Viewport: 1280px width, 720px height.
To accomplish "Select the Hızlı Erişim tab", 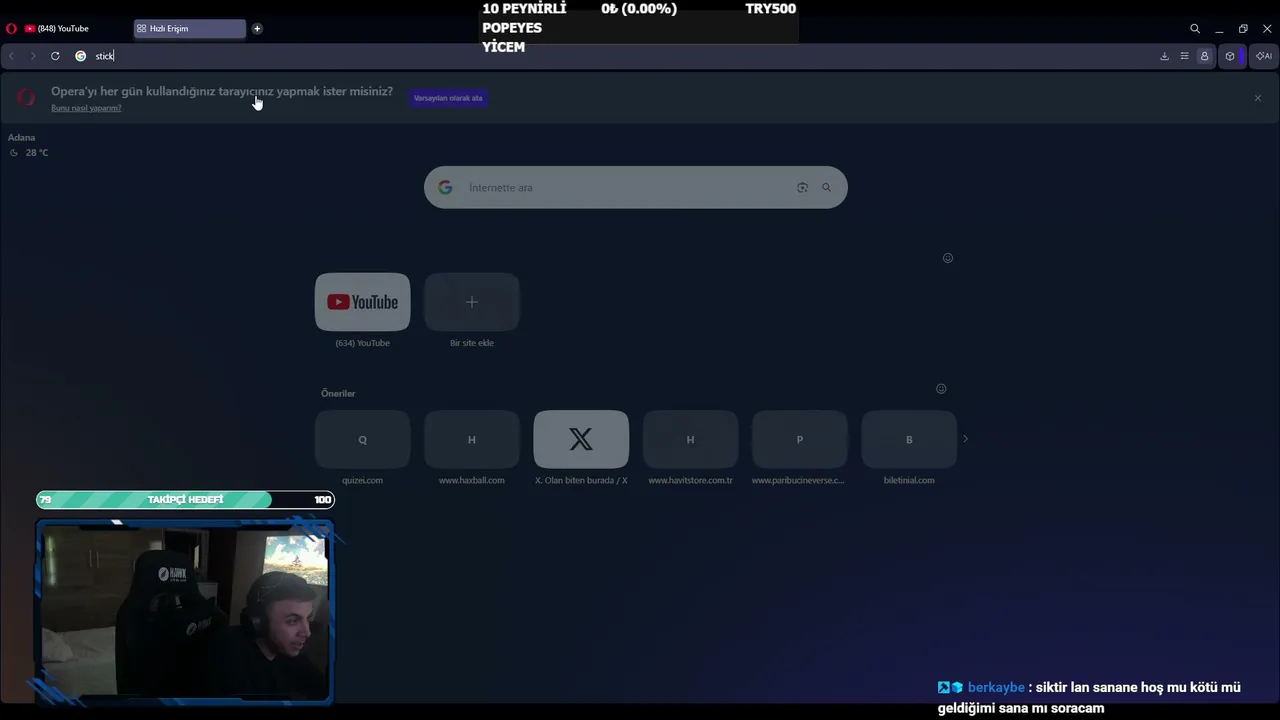I will click(x=190, y=29).
